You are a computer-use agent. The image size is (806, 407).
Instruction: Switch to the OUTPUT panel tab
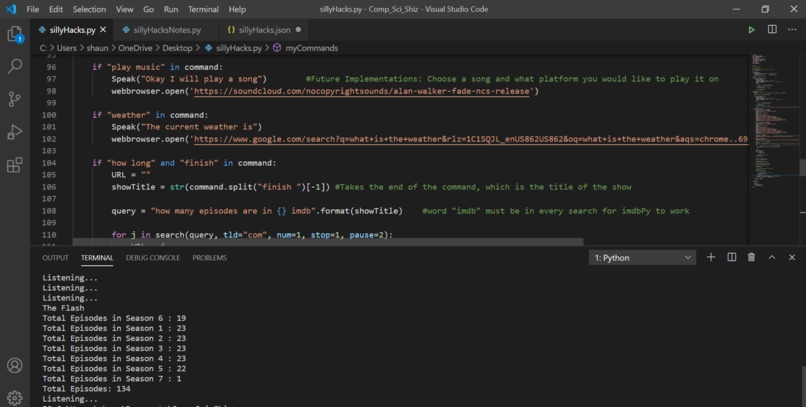click(x=55, y=257)
